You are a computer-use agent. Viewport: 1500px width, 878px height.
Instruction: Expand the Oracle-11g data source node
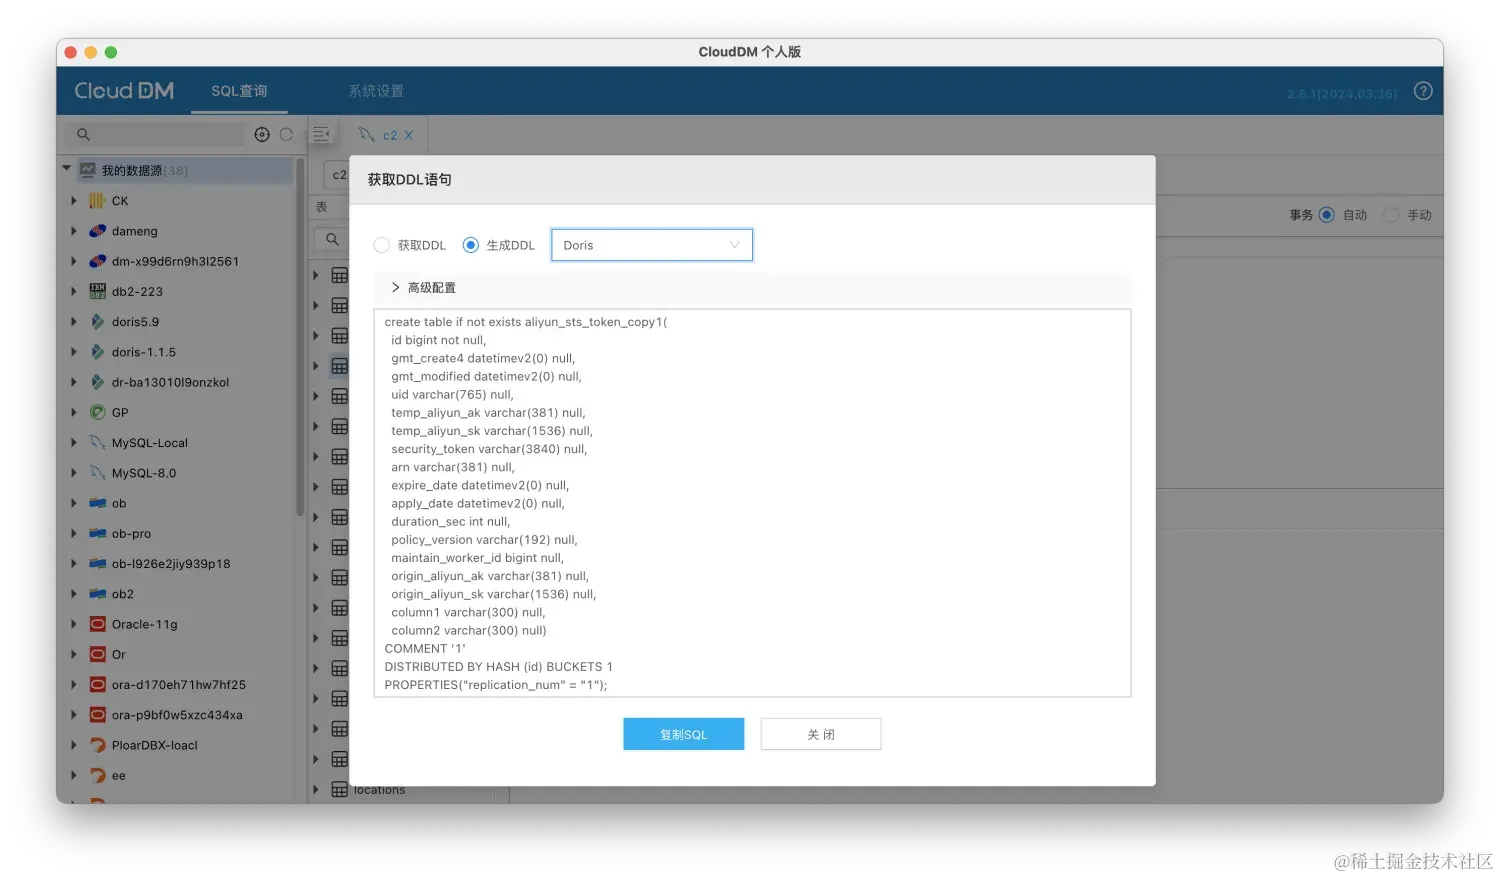coord(73,624)
